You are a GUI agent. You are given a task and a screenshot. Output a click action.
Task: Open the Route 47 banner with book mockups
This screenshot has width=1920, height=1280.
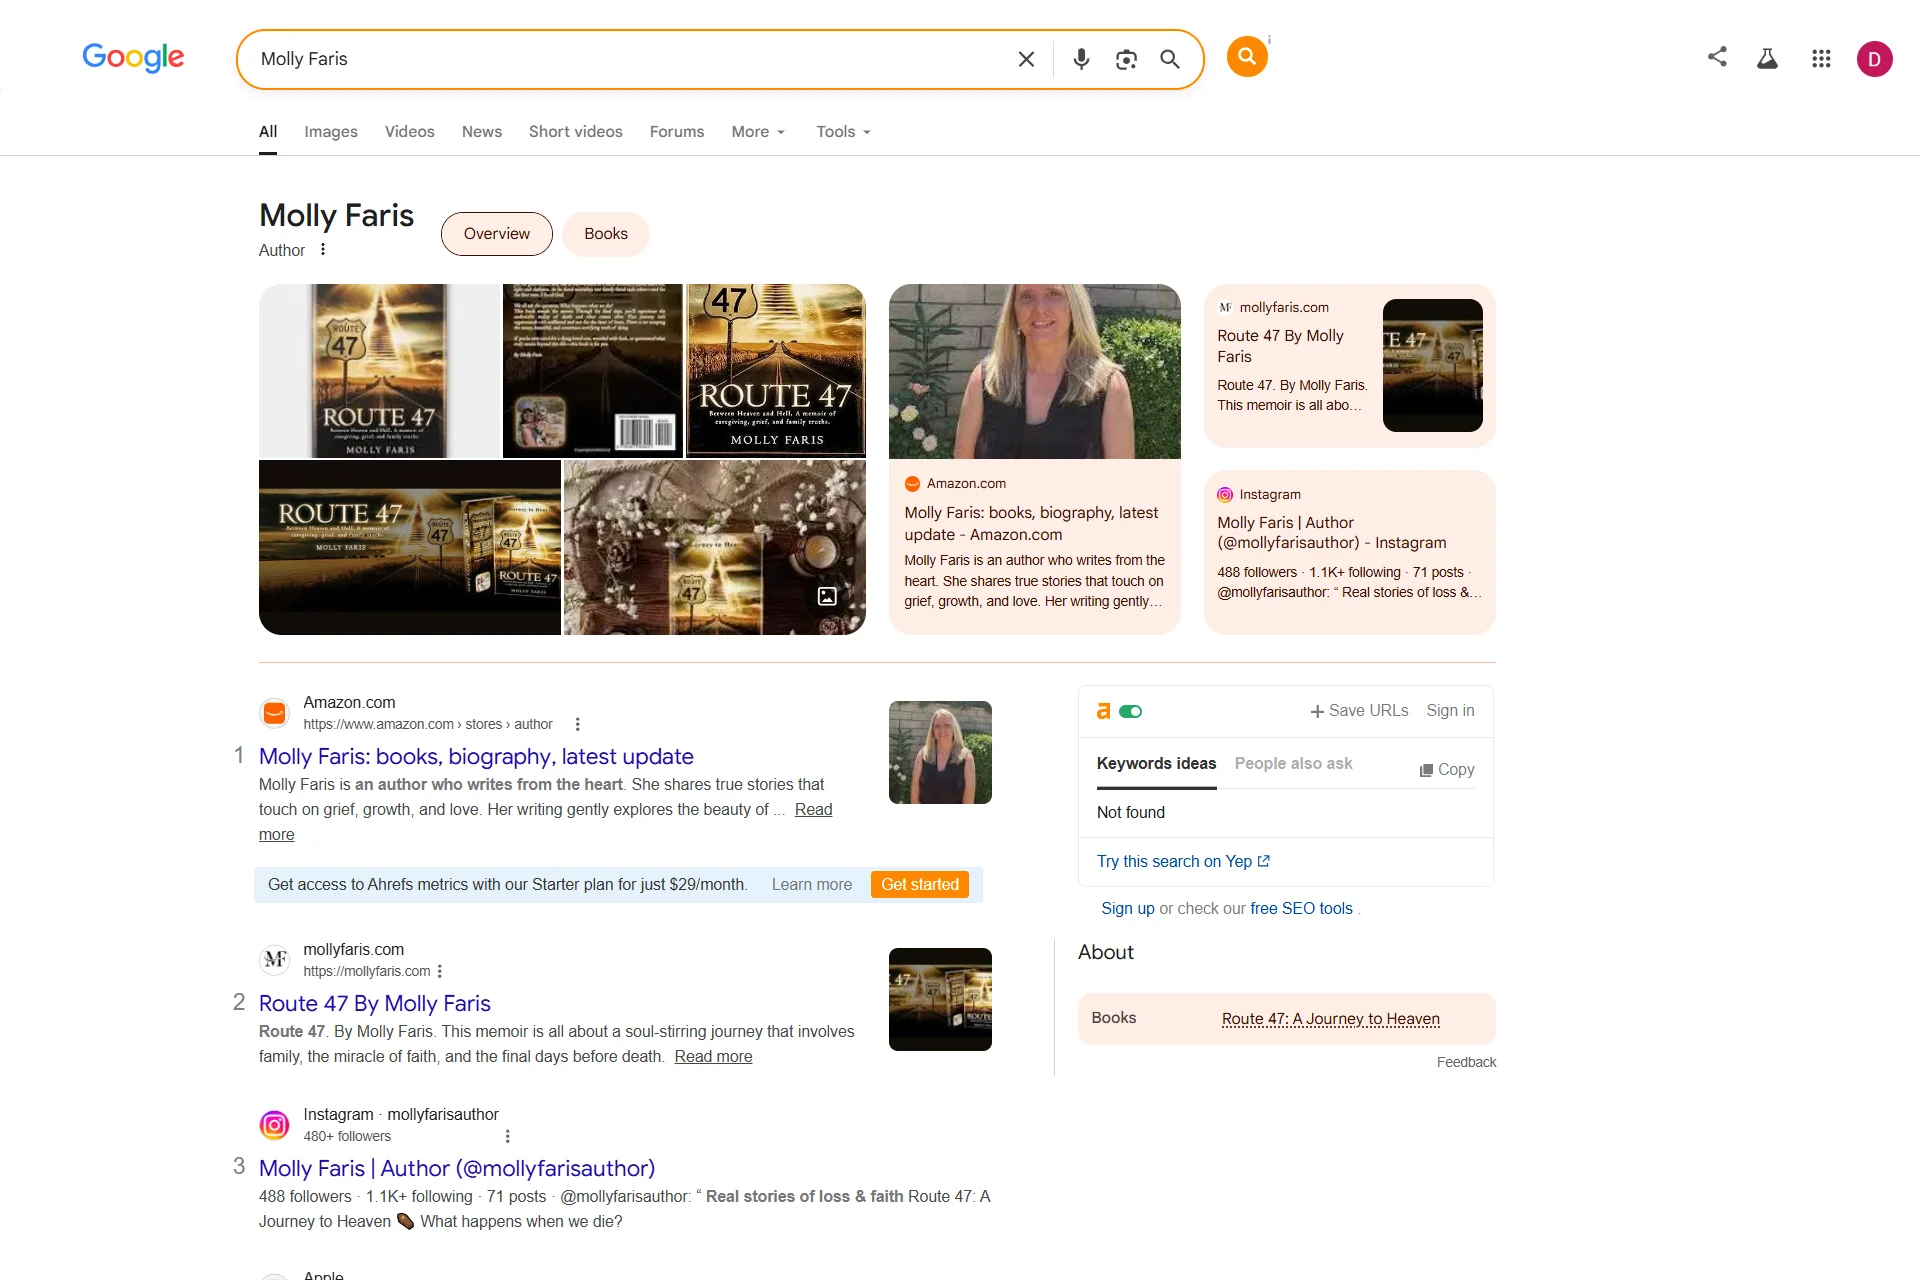click(410, 548)
